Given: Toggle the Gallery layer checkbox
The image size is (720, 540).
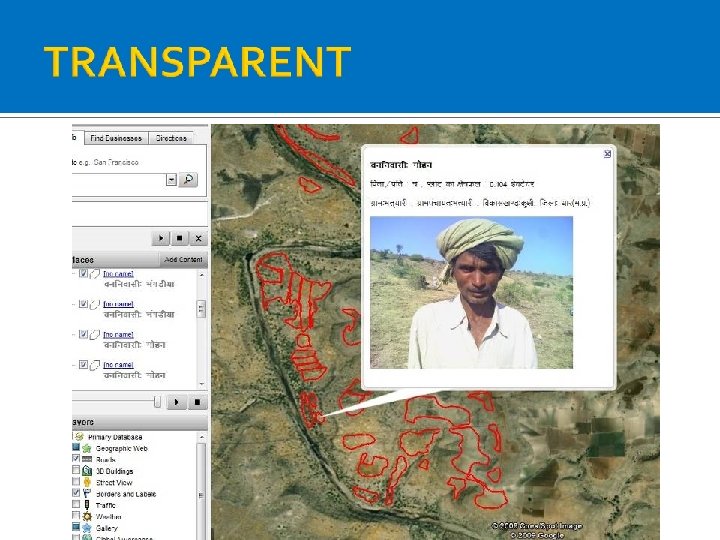Looking at the screenshot, I should 76,527.
